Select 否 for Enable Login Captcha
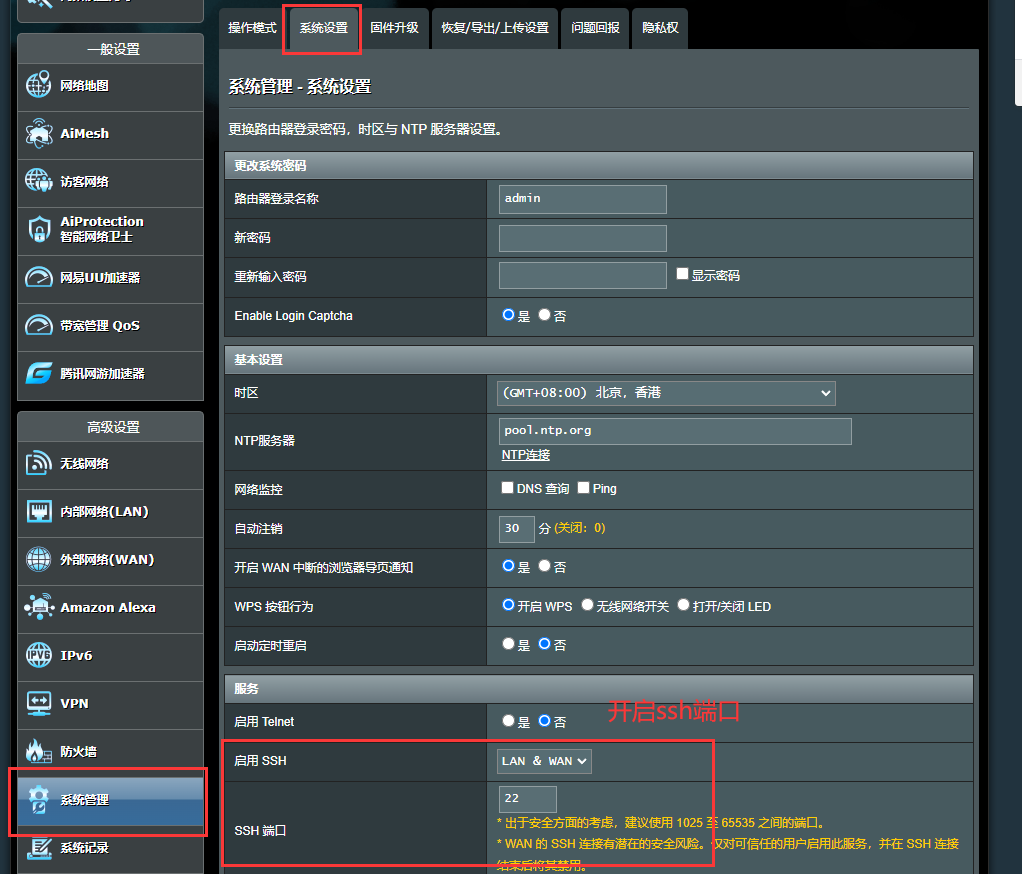The height and width of the screenshot is (874, 1022). coord(544,315)
